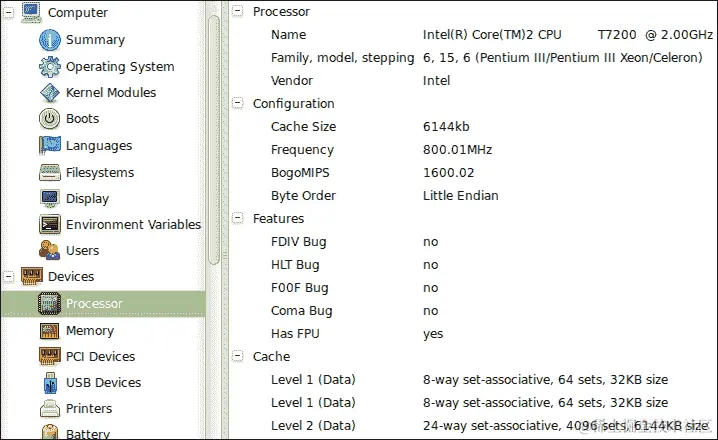This screenshot has width=718, height=440.
Task: Click the F00F Bug row label
Action: tap(299, 288)
